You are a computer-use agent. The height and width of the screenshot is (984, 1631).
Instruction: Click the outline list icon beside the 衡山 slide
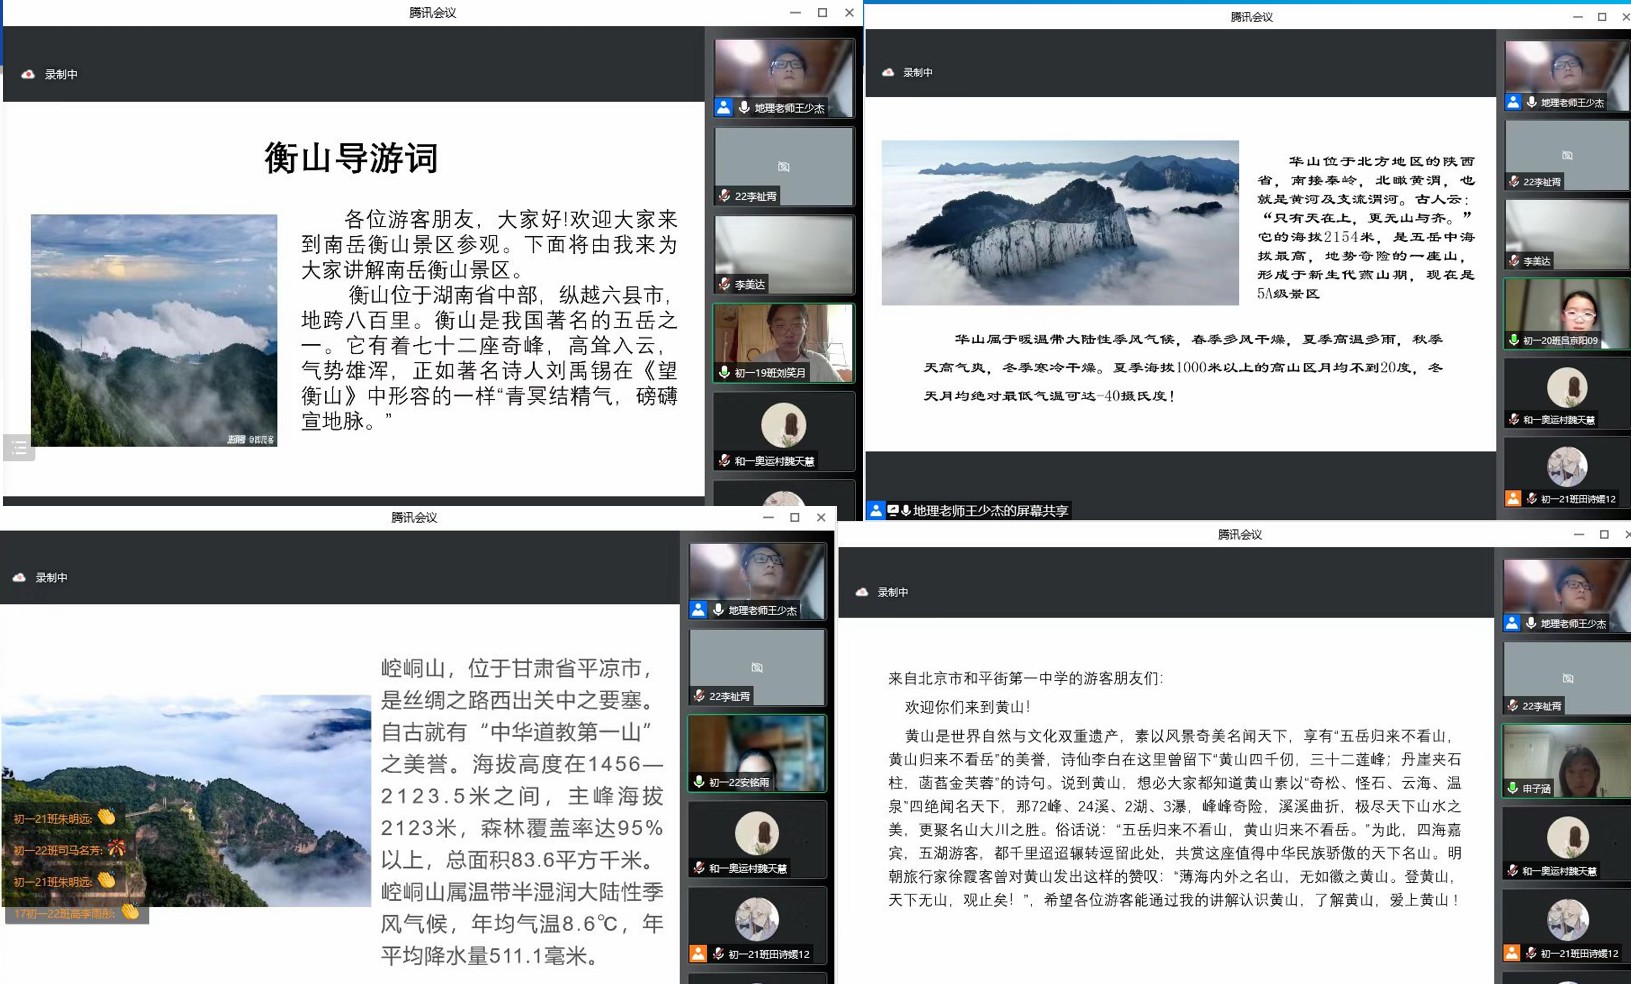(19, 448)
